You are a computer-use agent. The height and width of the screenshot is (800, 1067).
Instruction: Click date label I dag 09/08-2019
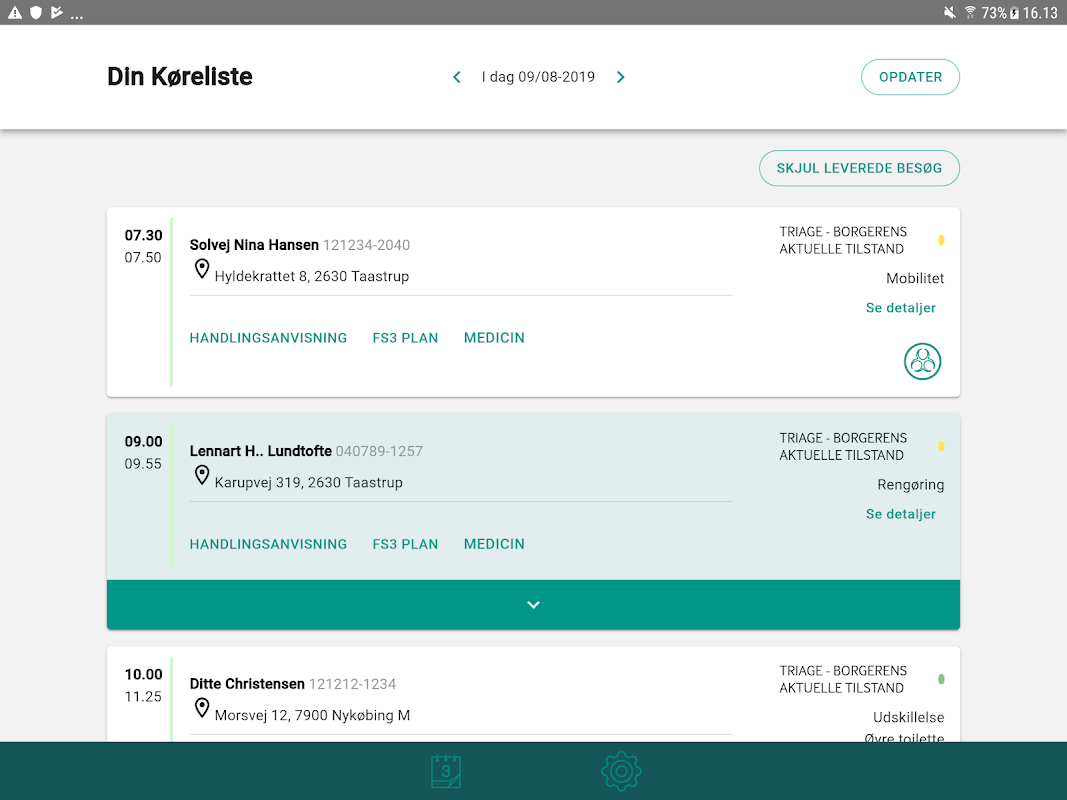[538, 77]
